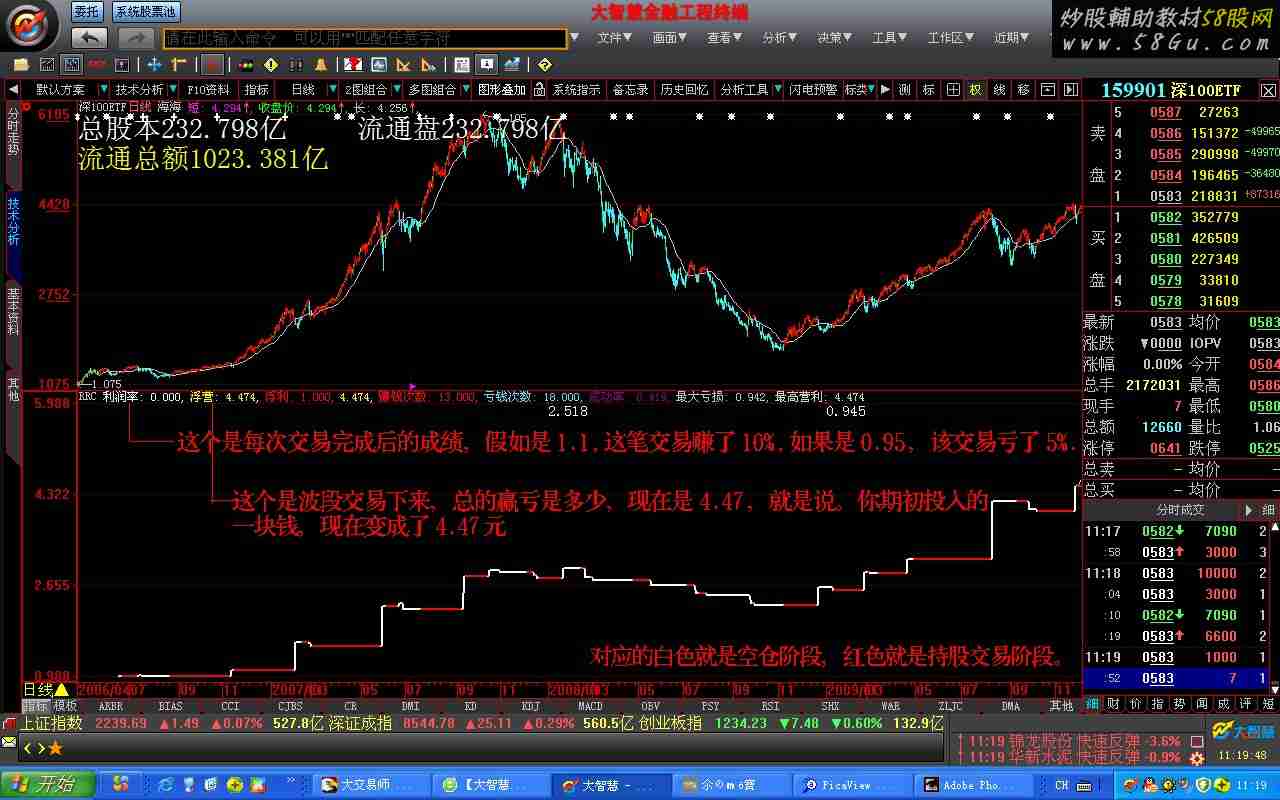The image size is (1280, 800).
Task: Switch to Adobe Pho... taskbar window
Action: 974,785
